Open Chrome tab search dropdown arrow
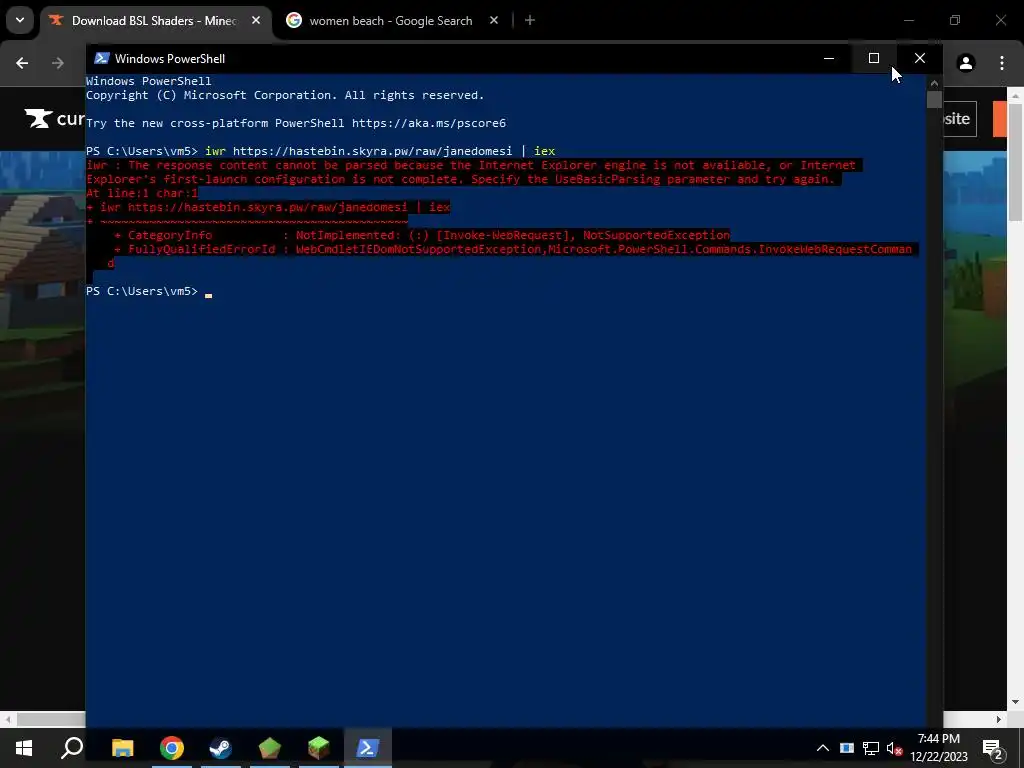 [20, 20]
